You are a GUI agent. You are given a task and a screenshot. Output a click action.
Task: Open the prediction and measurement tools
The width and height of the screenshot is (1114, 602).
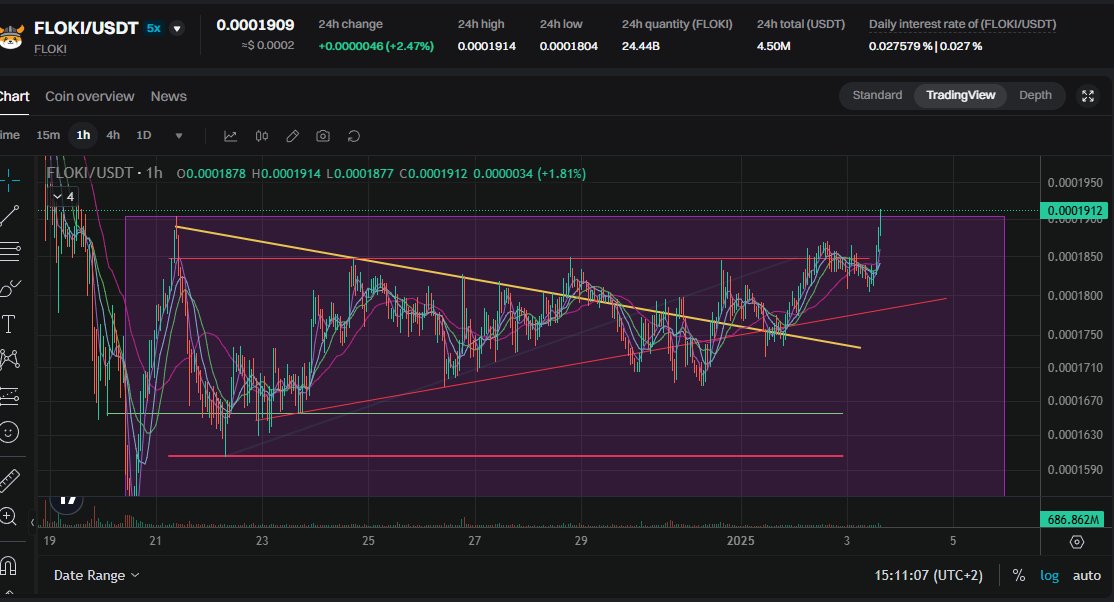click(9, 396)
